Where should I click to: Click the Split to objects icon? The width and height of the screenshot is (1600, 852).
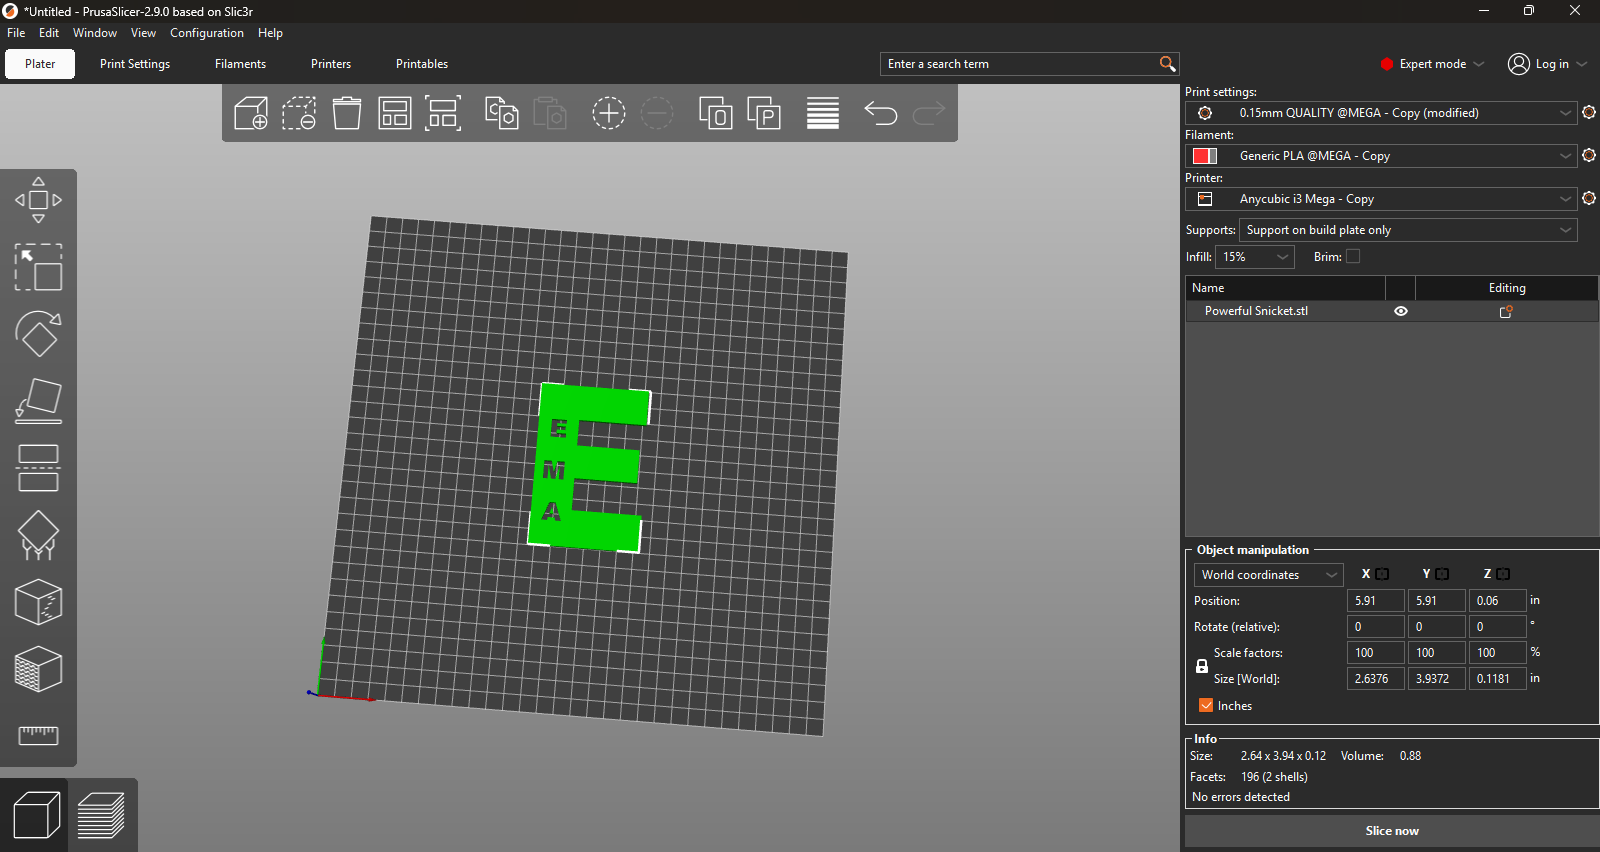click(716, 113)
